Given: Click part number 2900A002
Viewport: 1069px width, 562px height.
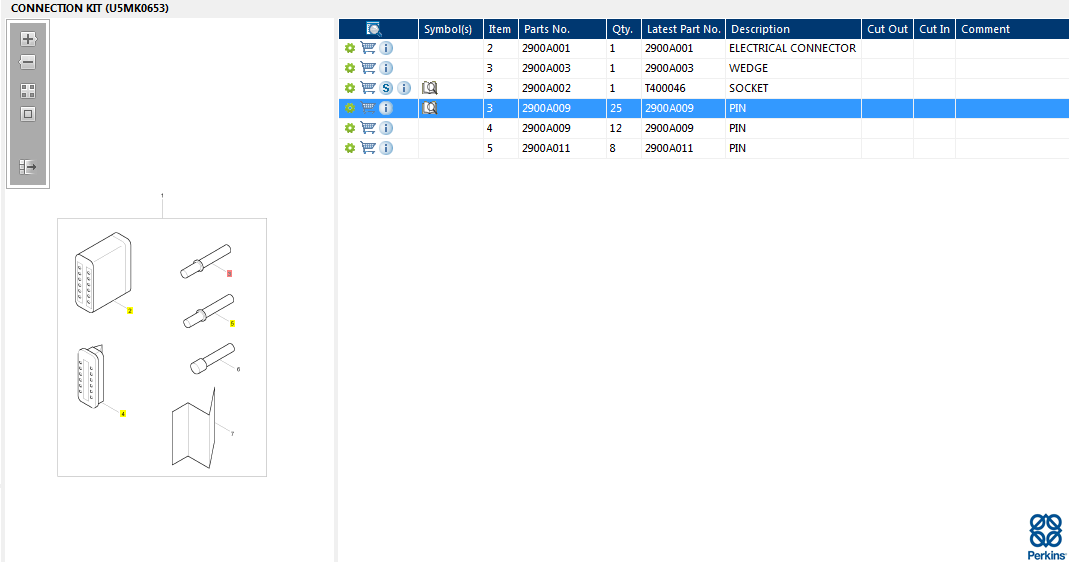Looking at the screenshot, I should 546,88.
